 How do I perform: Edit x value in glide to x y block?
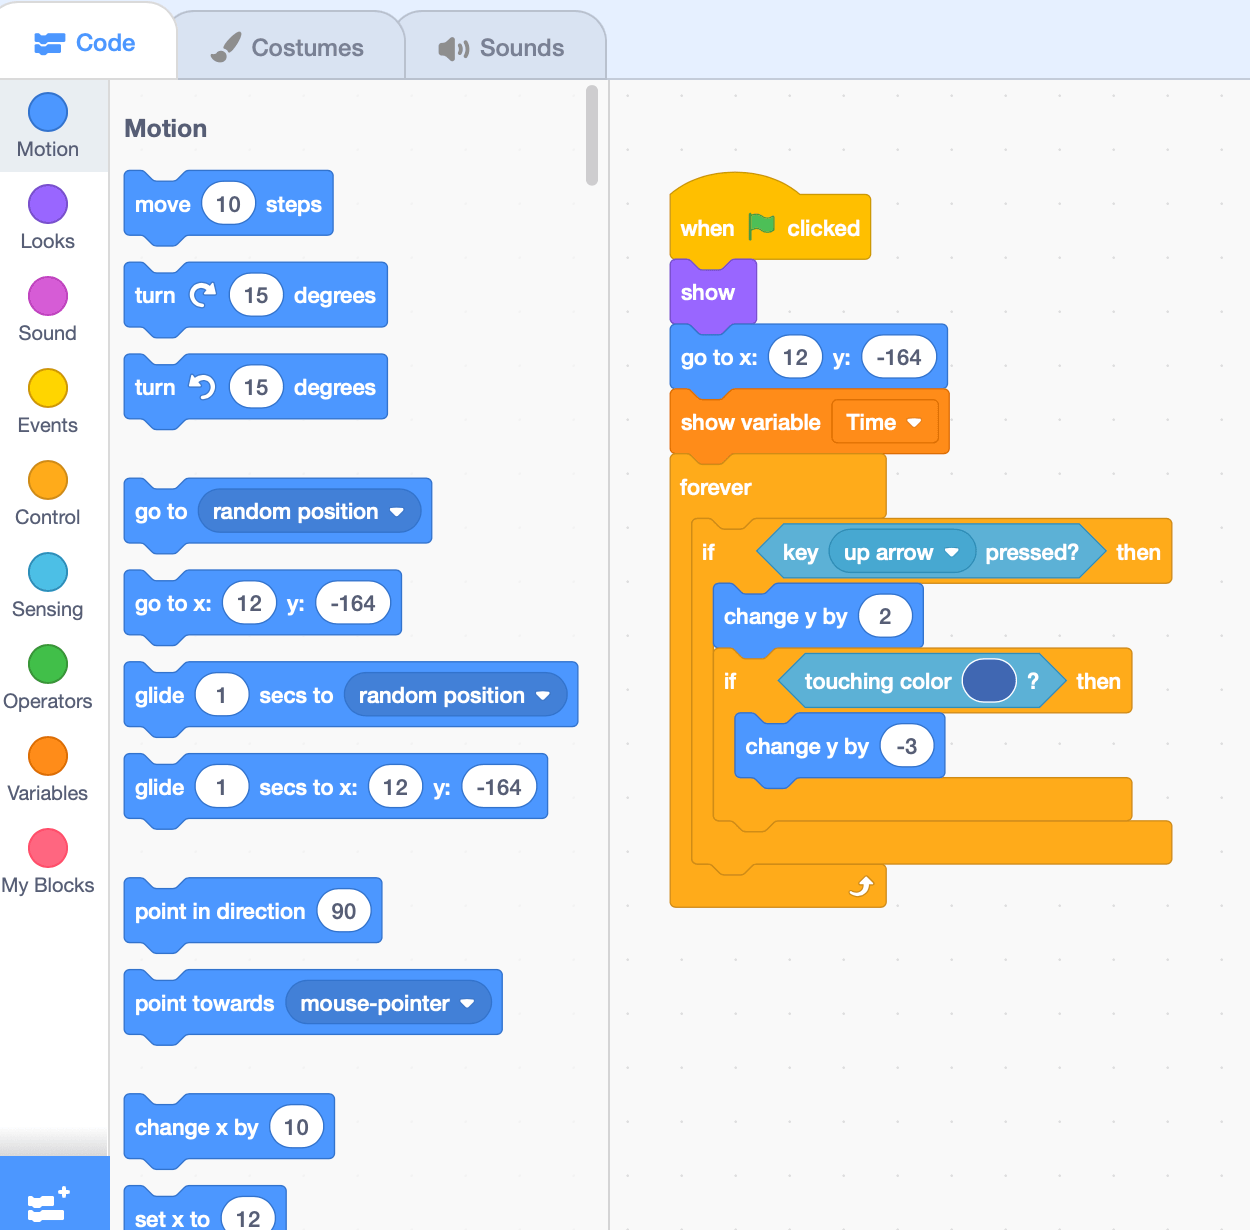pos(395,787)
